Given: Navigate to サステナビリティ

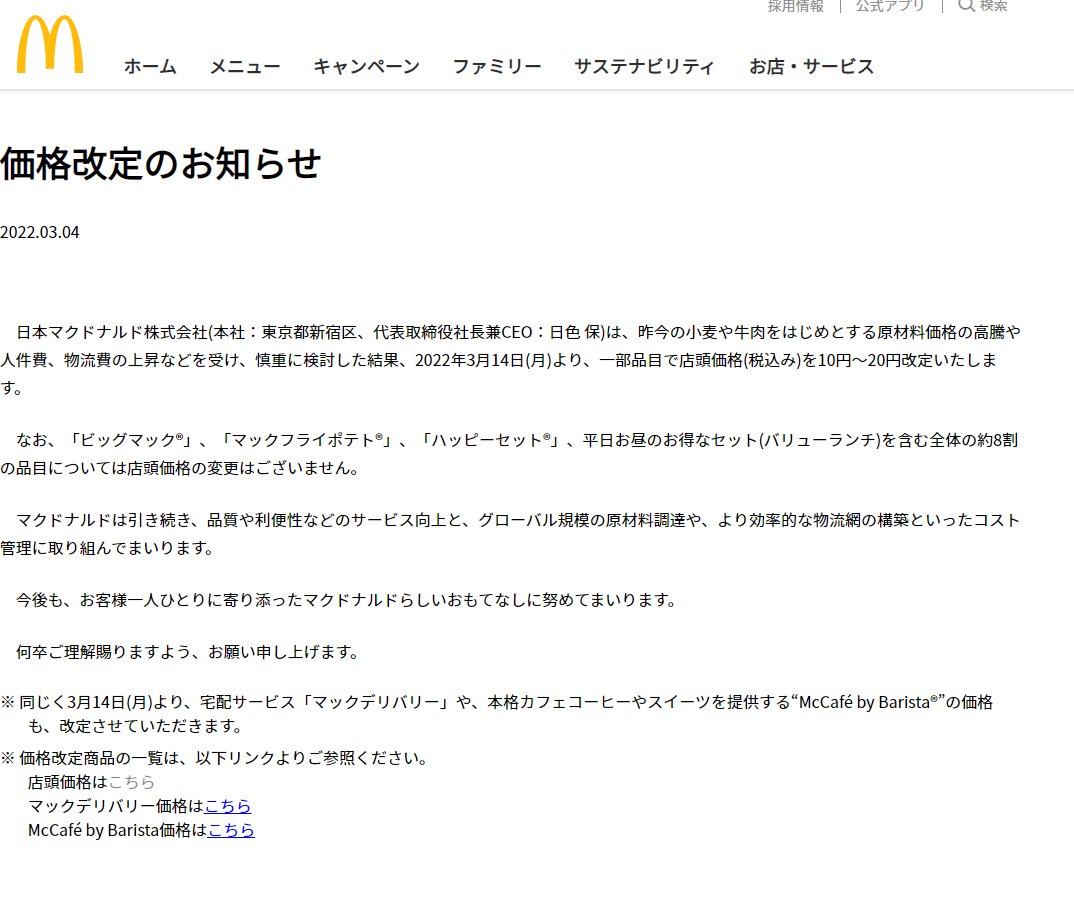Looking at the screenshot, I should click(x=645, y=66).
